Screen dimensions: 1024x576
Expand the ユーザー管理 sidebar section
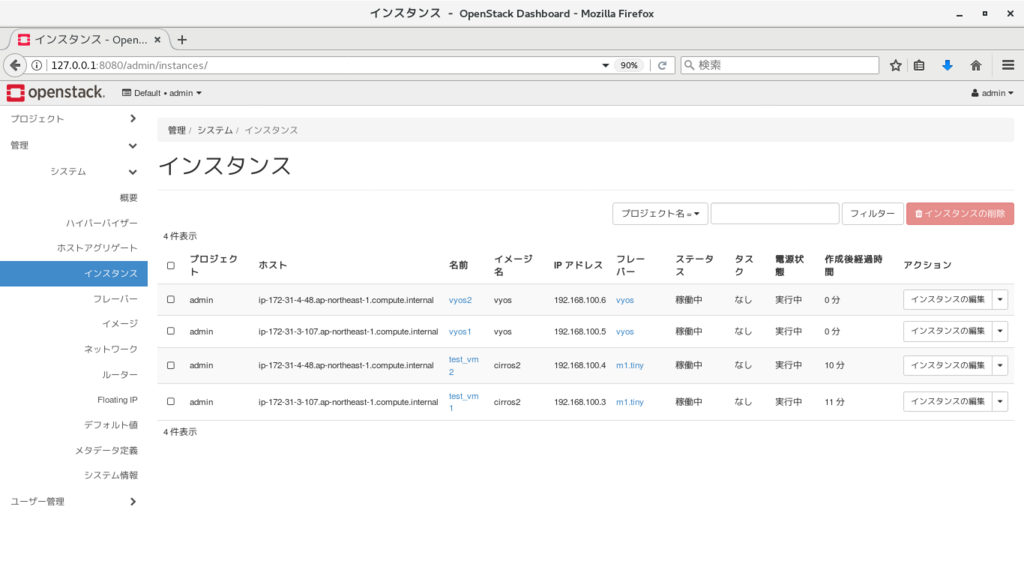(x=73, y=502)
